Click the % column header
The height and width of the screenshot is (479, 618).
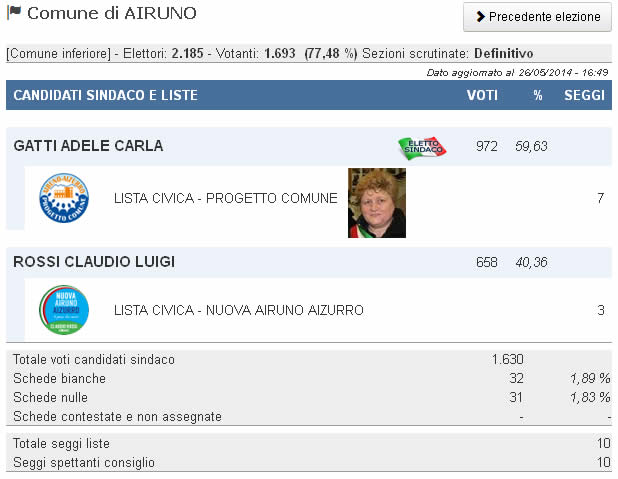click(x=538, y=95)
